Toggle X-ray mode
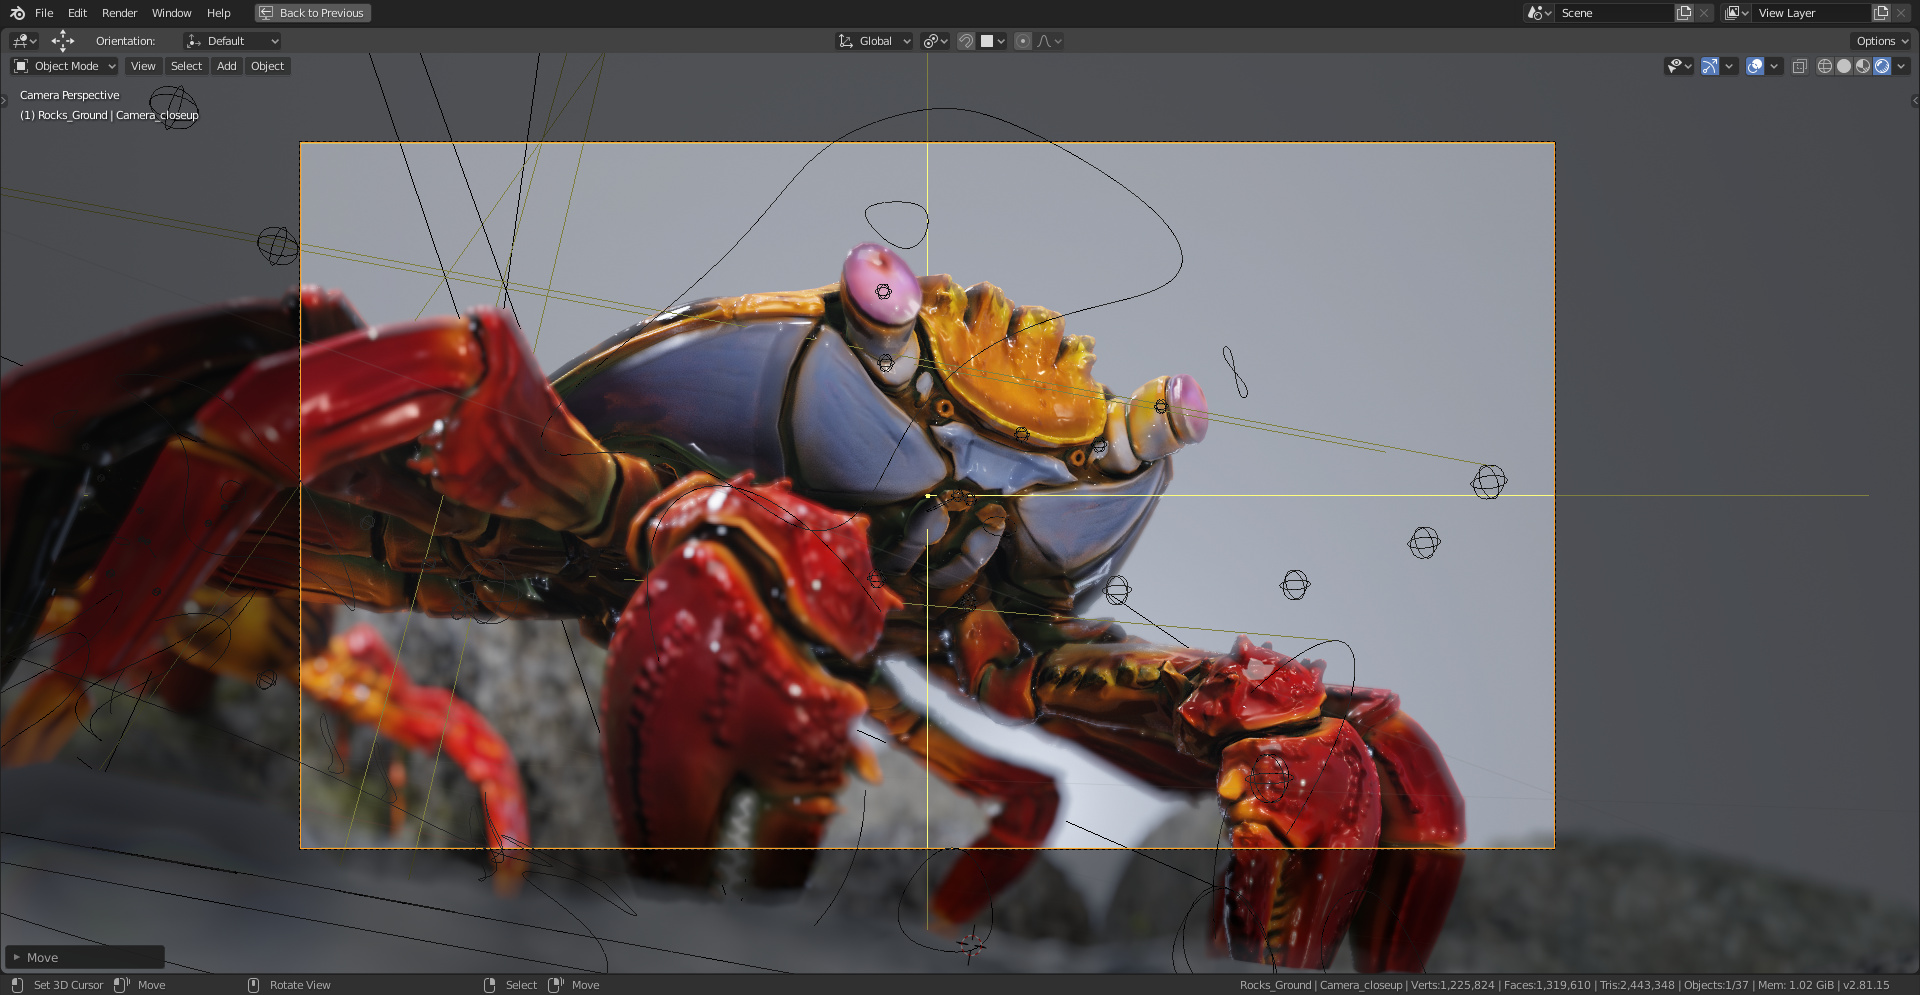The image size is (1920, 995). [x=1799, y=66]
